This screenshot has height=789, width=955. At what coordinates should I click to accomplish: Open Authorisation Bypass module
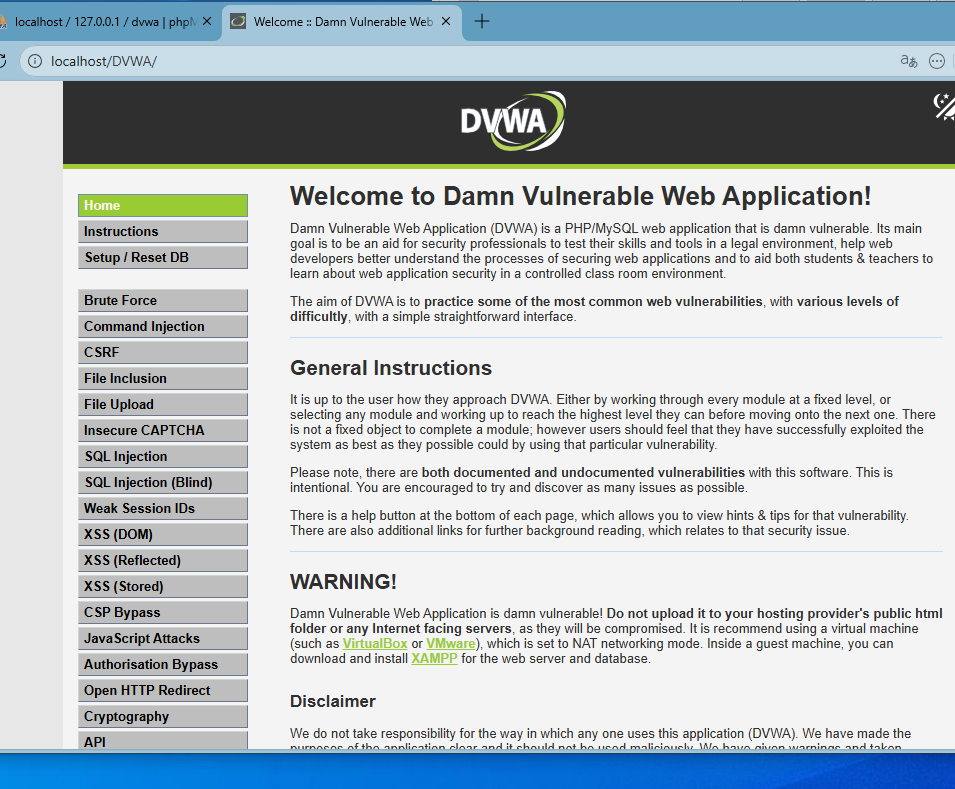[163, 664]
